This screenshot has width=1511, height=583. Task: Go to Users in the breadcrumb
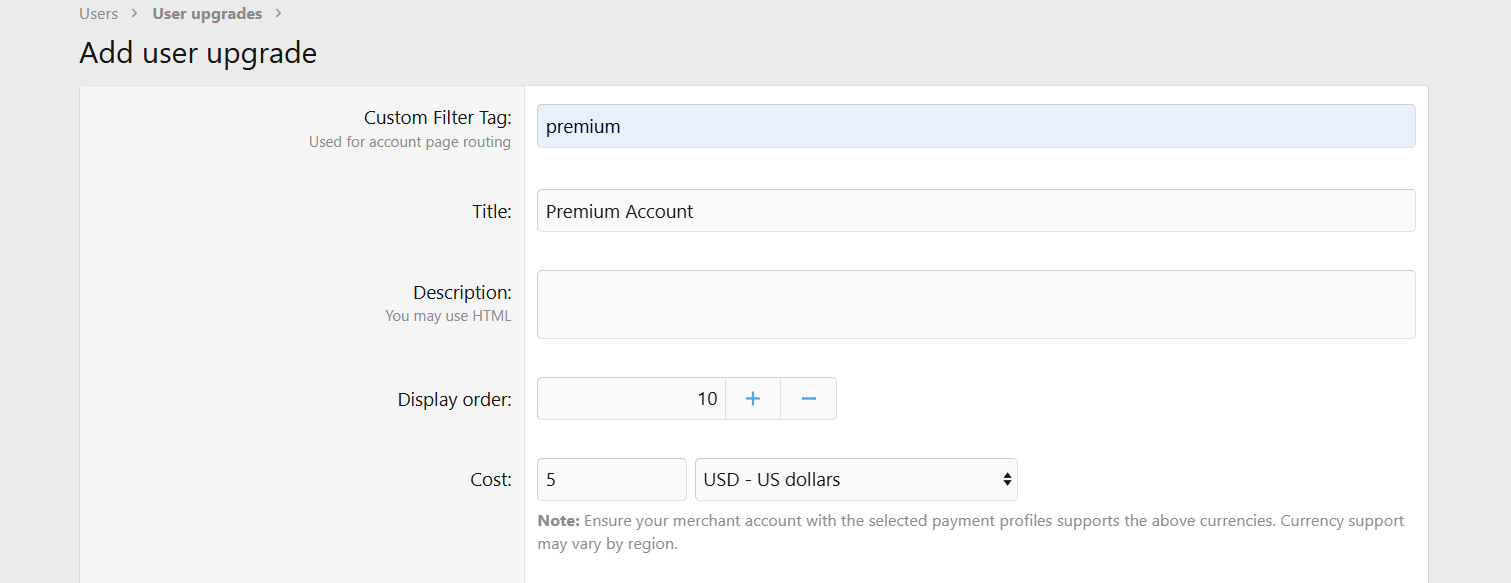98,14
